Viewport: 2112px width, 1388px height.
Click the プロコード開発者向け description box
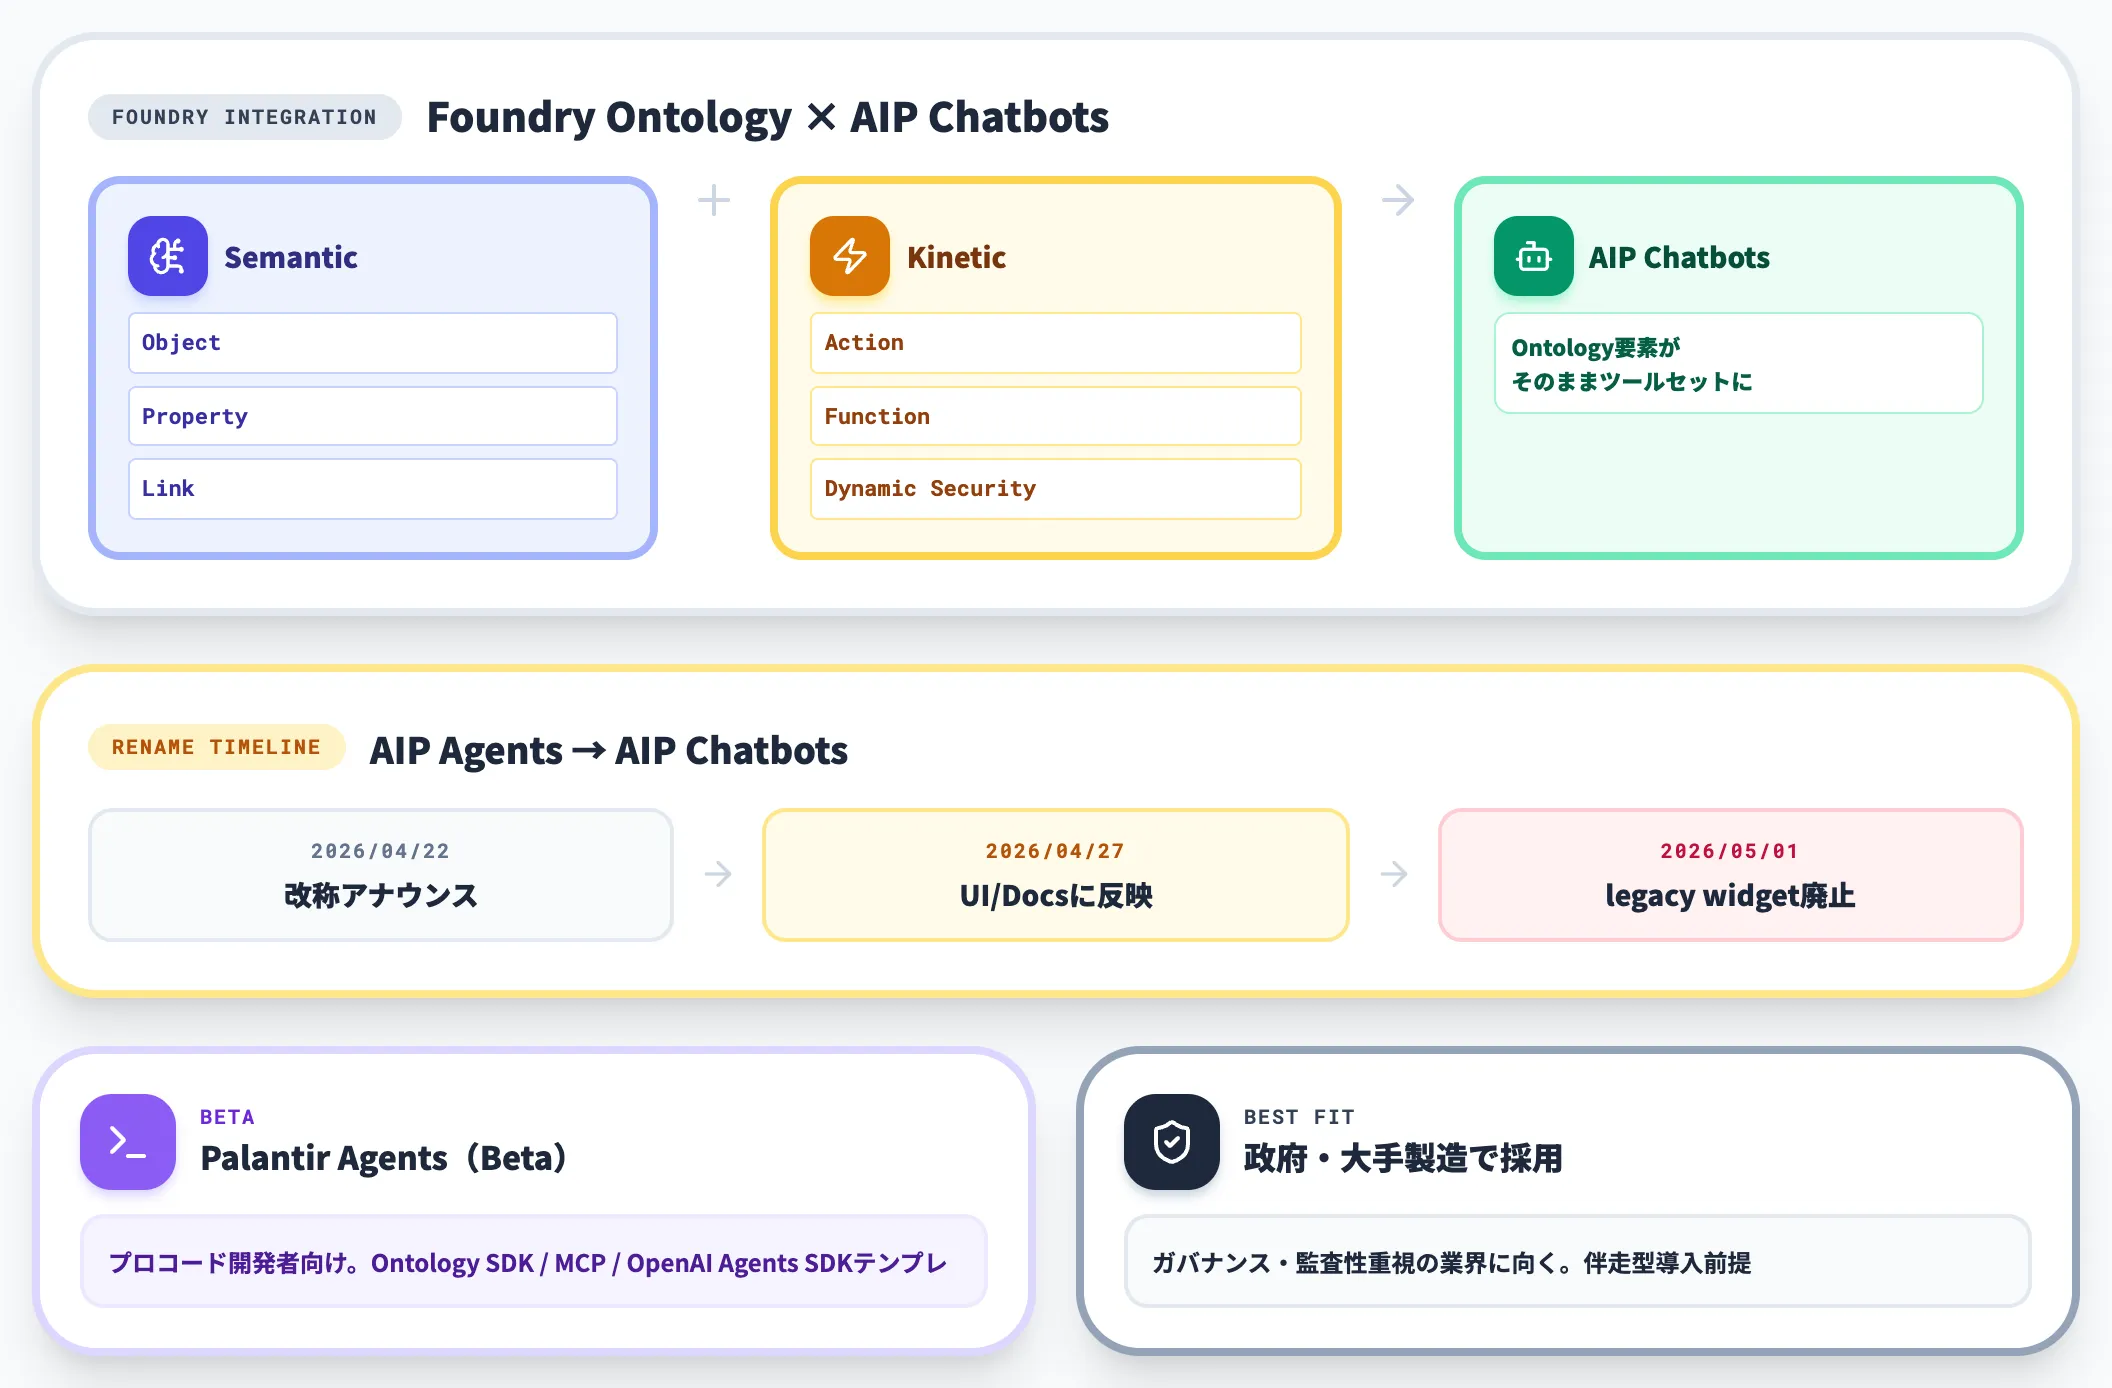(534, 1261)
